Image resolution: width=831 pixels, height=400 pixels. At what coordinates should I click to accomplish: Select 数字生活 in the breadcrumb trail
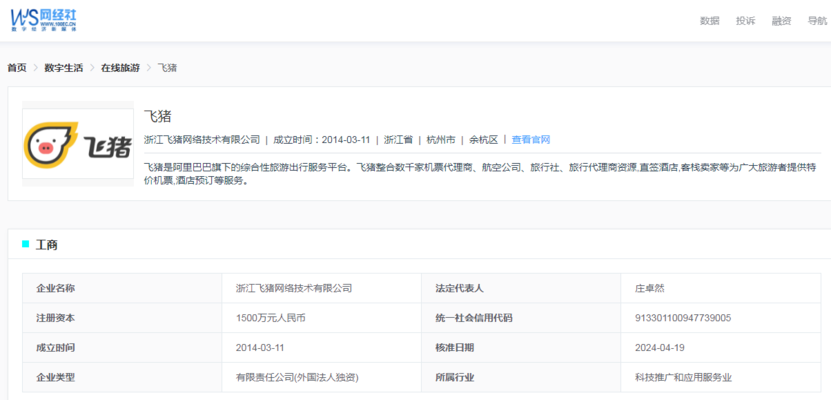click(64, 68)
